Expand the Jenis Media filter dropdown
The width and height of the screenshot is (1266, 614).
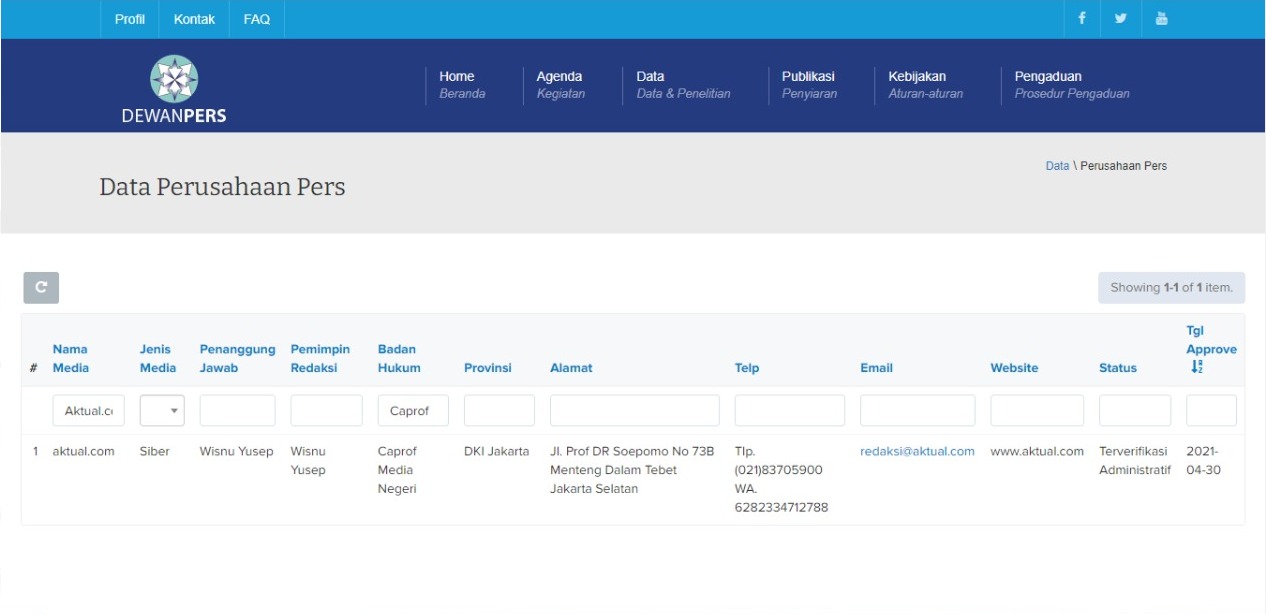(162, 411)
